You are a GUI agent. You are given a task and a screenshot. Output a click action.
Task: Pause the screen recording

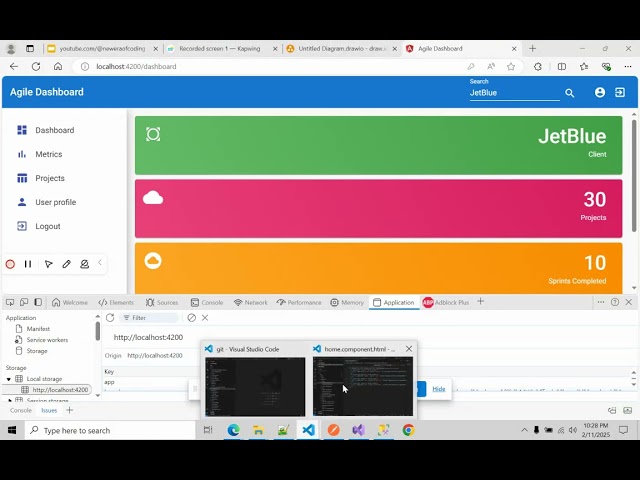28,264
